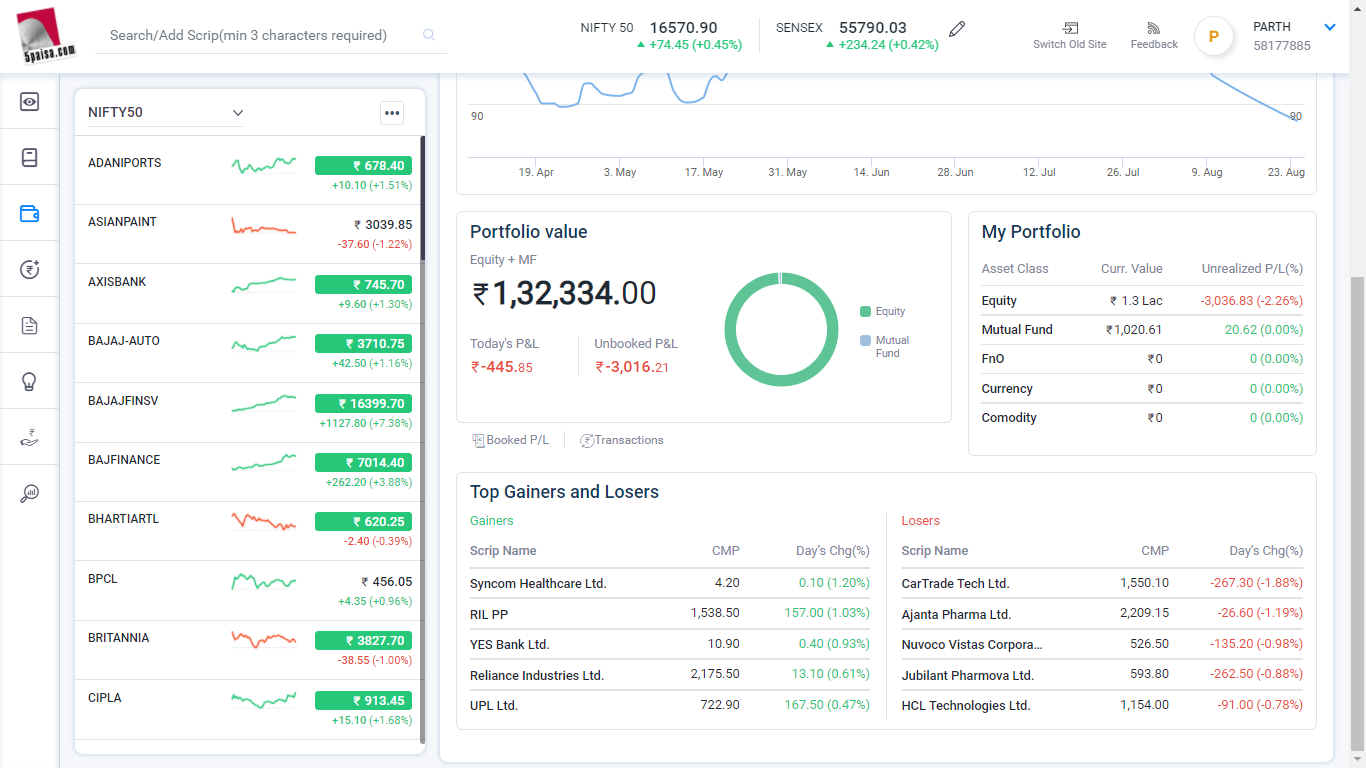Screen dimensions: 1366x768
Task: Expand the PARTH account dropdown arrow
Action: [x=1330, y=27]
